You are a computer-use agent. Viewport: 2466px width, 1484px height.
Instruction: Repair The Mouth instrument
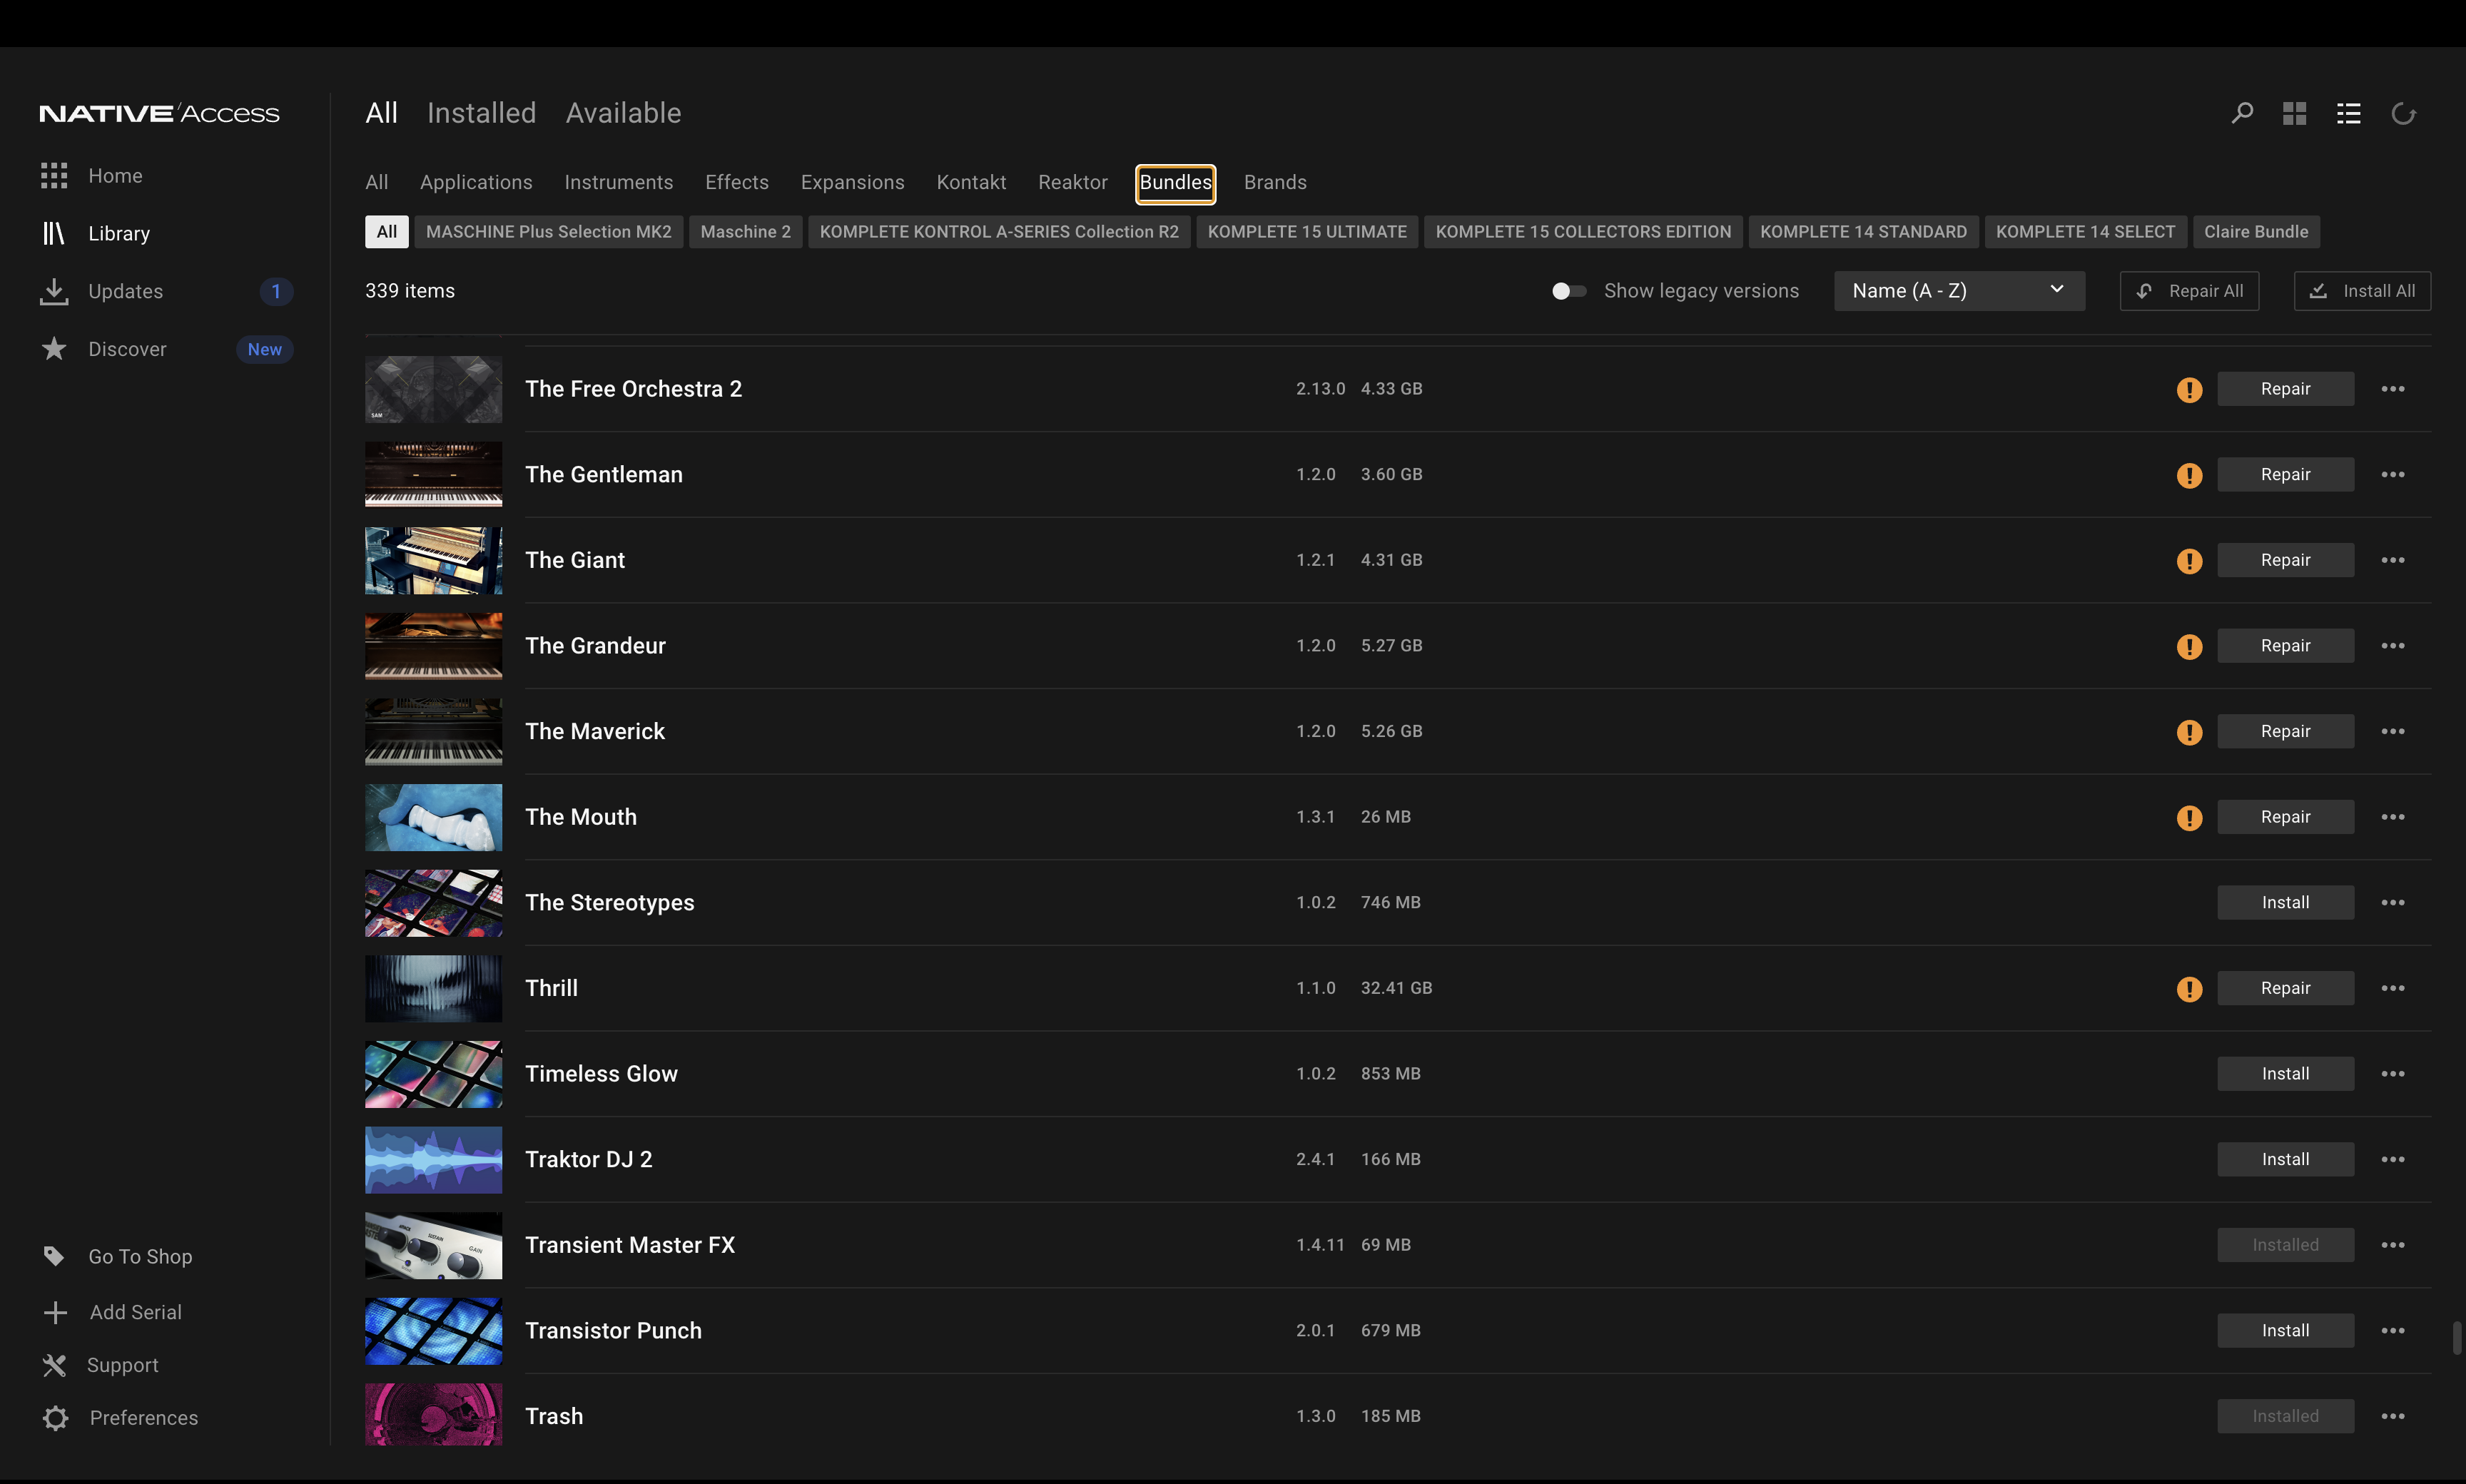click(2285, 817)
